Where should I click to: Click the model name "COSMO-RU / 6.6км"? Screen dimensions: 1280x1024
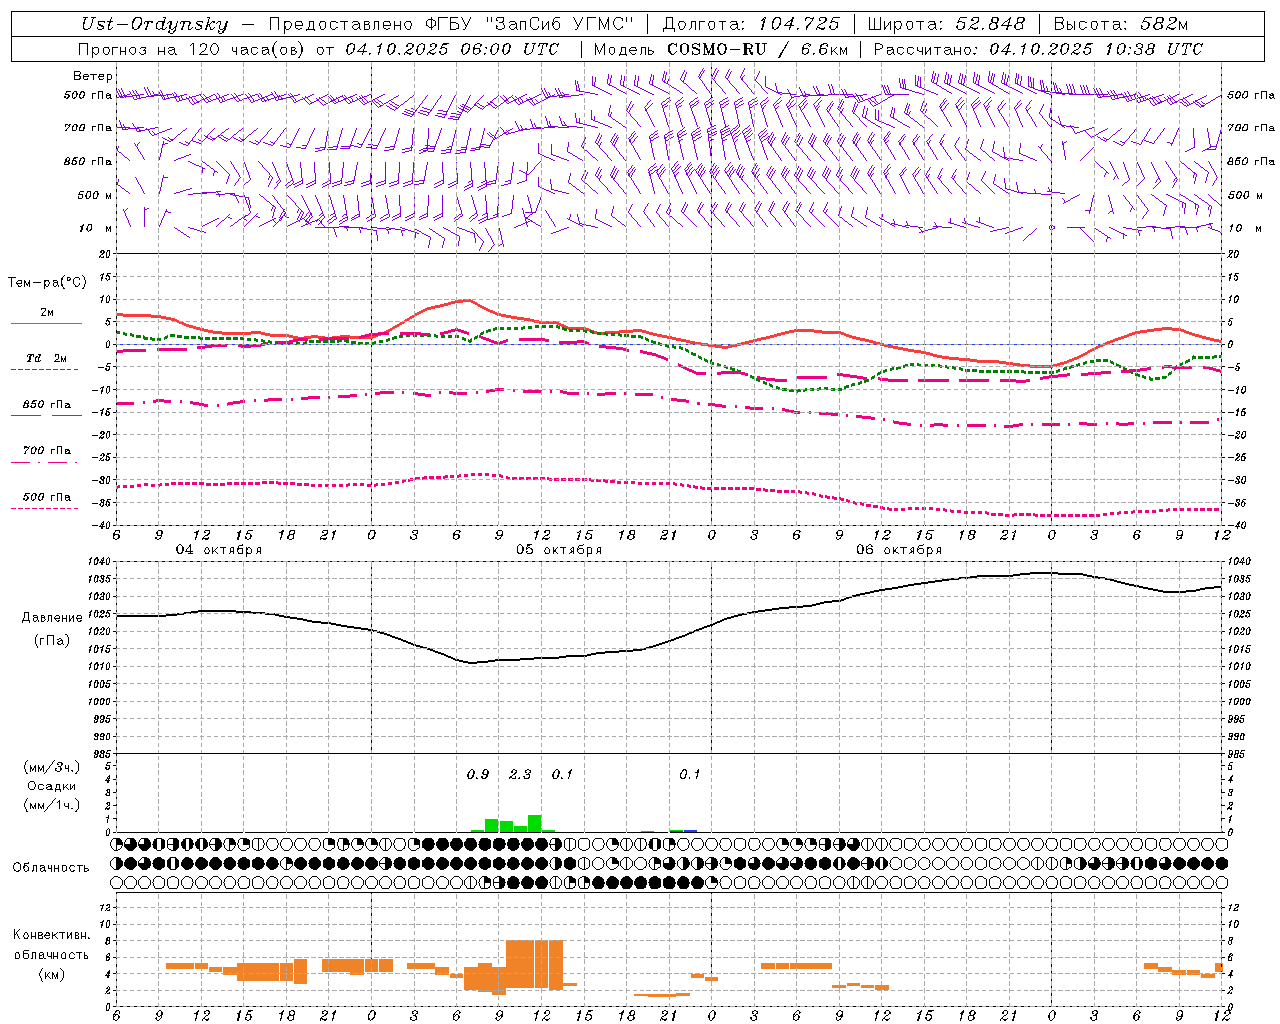[x=758, y=49]
